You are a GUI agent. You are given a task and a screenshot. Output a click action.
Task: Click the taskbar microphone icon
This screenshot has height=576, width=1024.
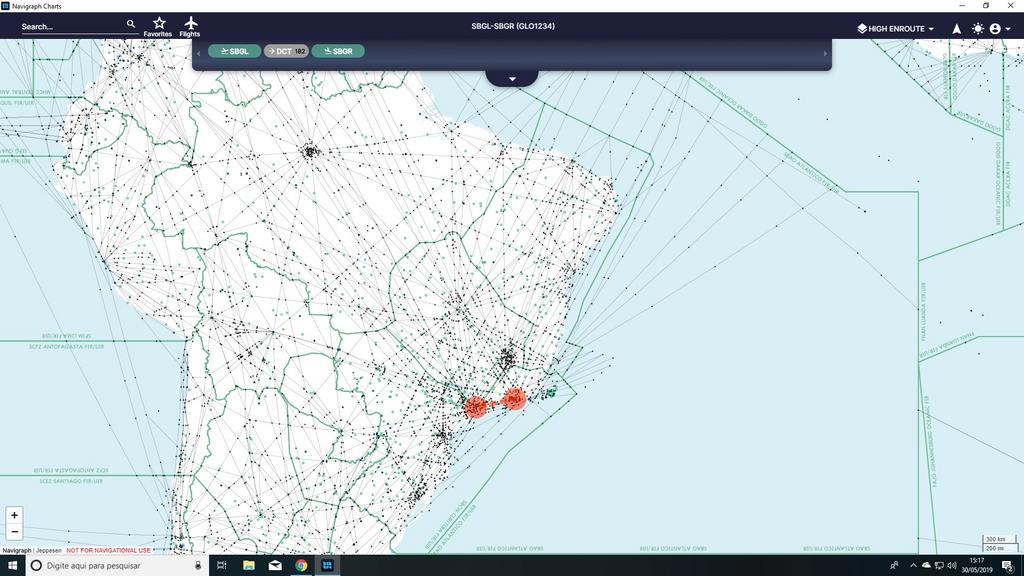(198, 566)
